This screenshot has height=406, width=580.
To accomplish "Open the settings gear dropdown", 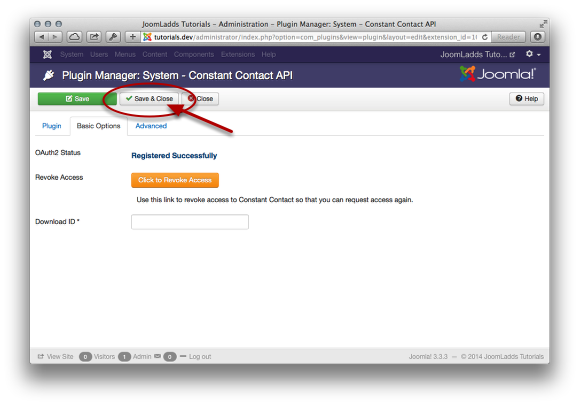I will pyautogui.click(x=533, y=54).
